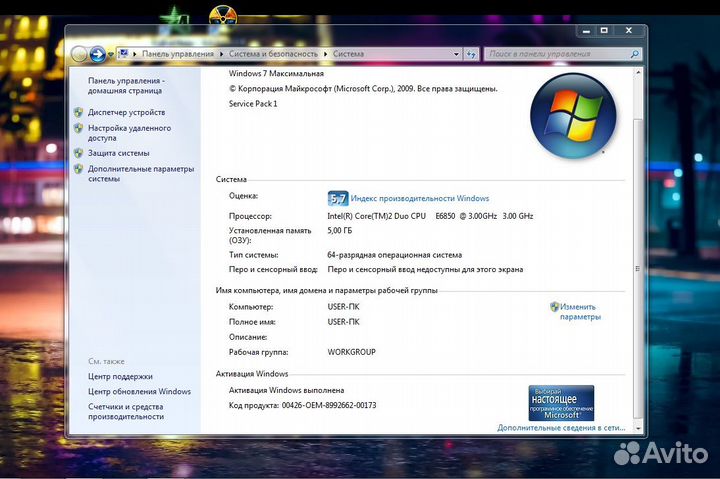Open 'Центр поддержки' link

[x=120, y=376]
